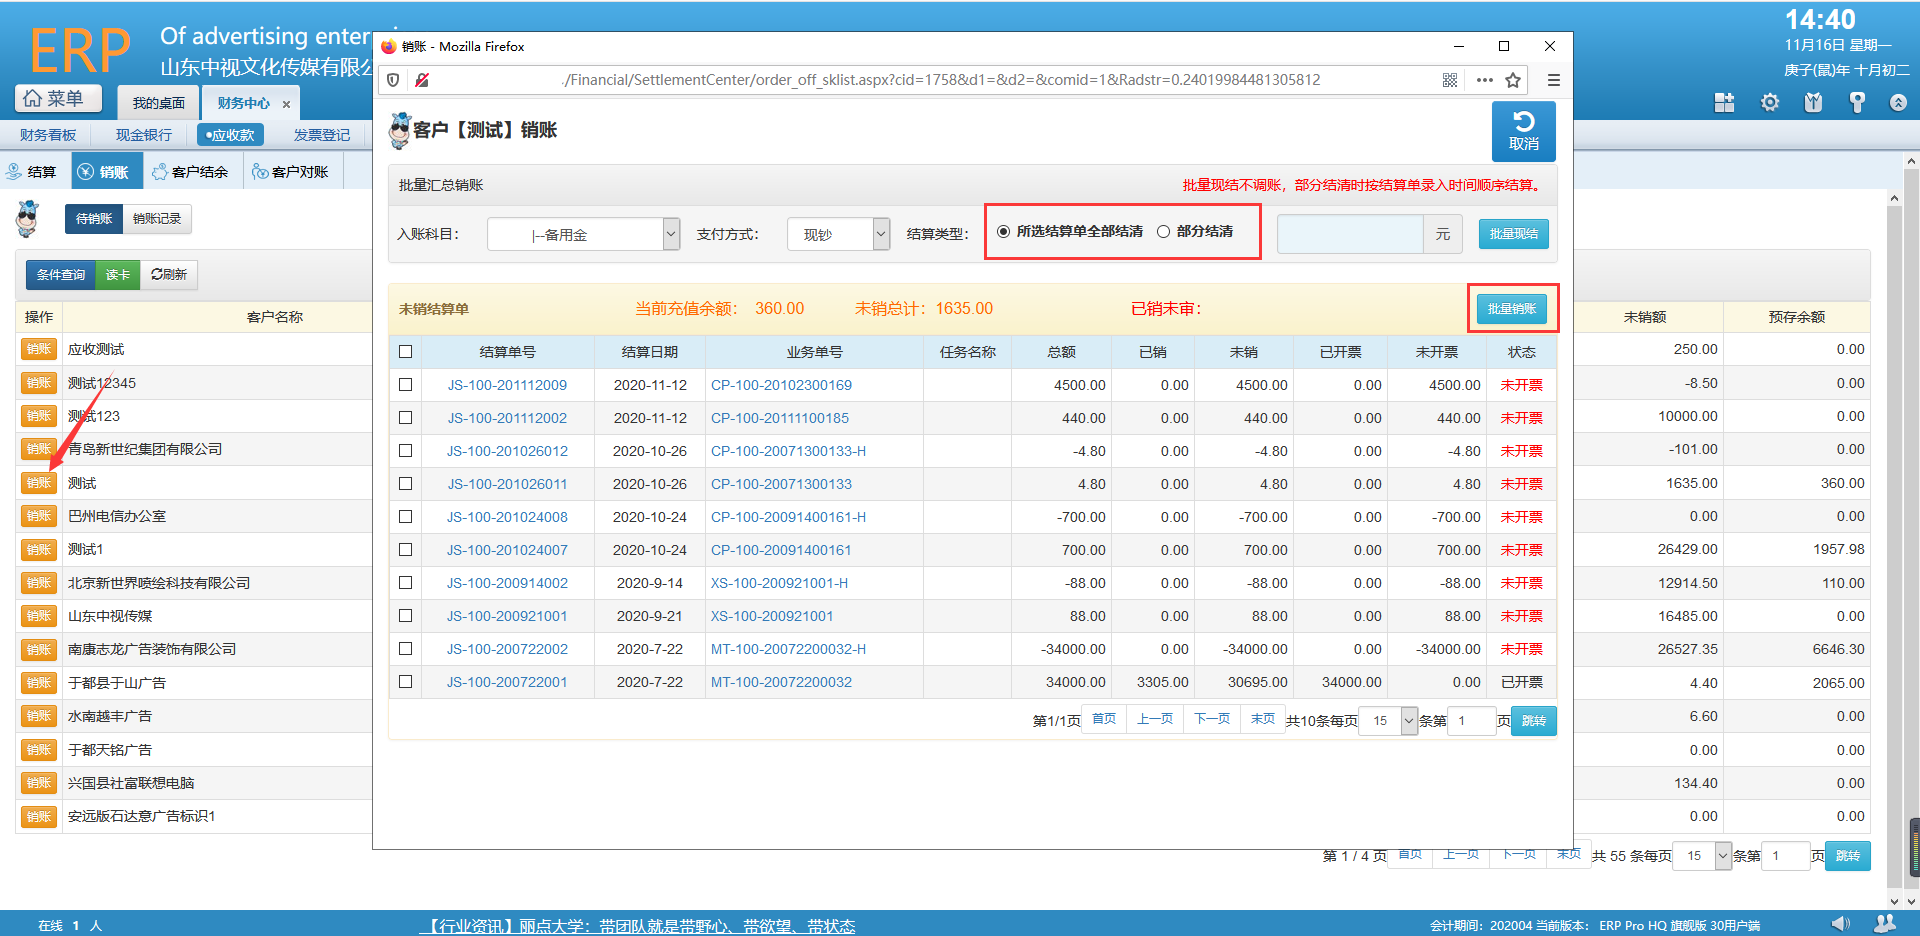
Task: Check the row JS-100-201024008
Action: pyautogui.click(x=405, y=517)
